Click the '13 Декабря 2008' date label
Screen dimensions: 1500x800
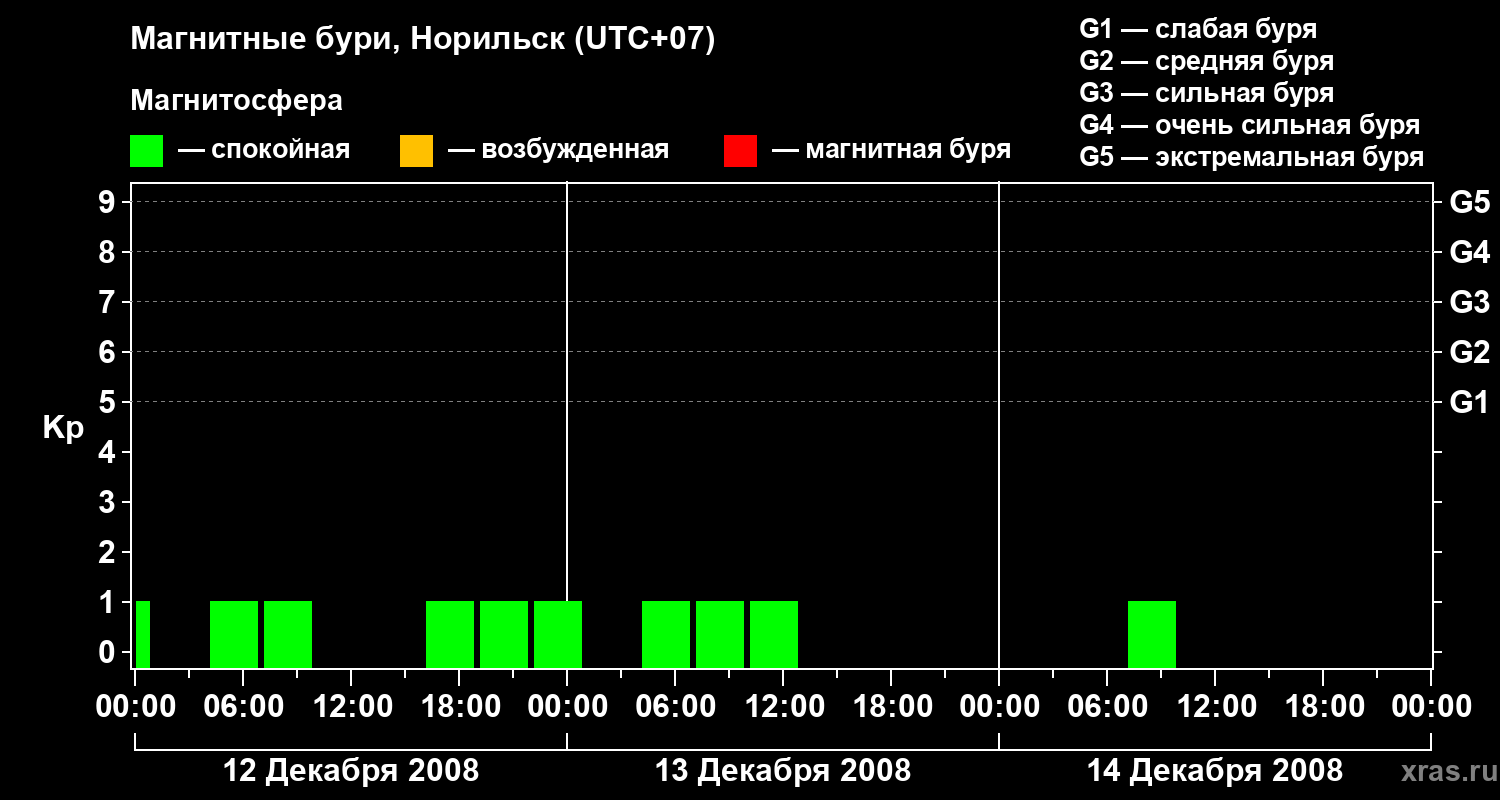pyautogui.click(x=783, y=771)
